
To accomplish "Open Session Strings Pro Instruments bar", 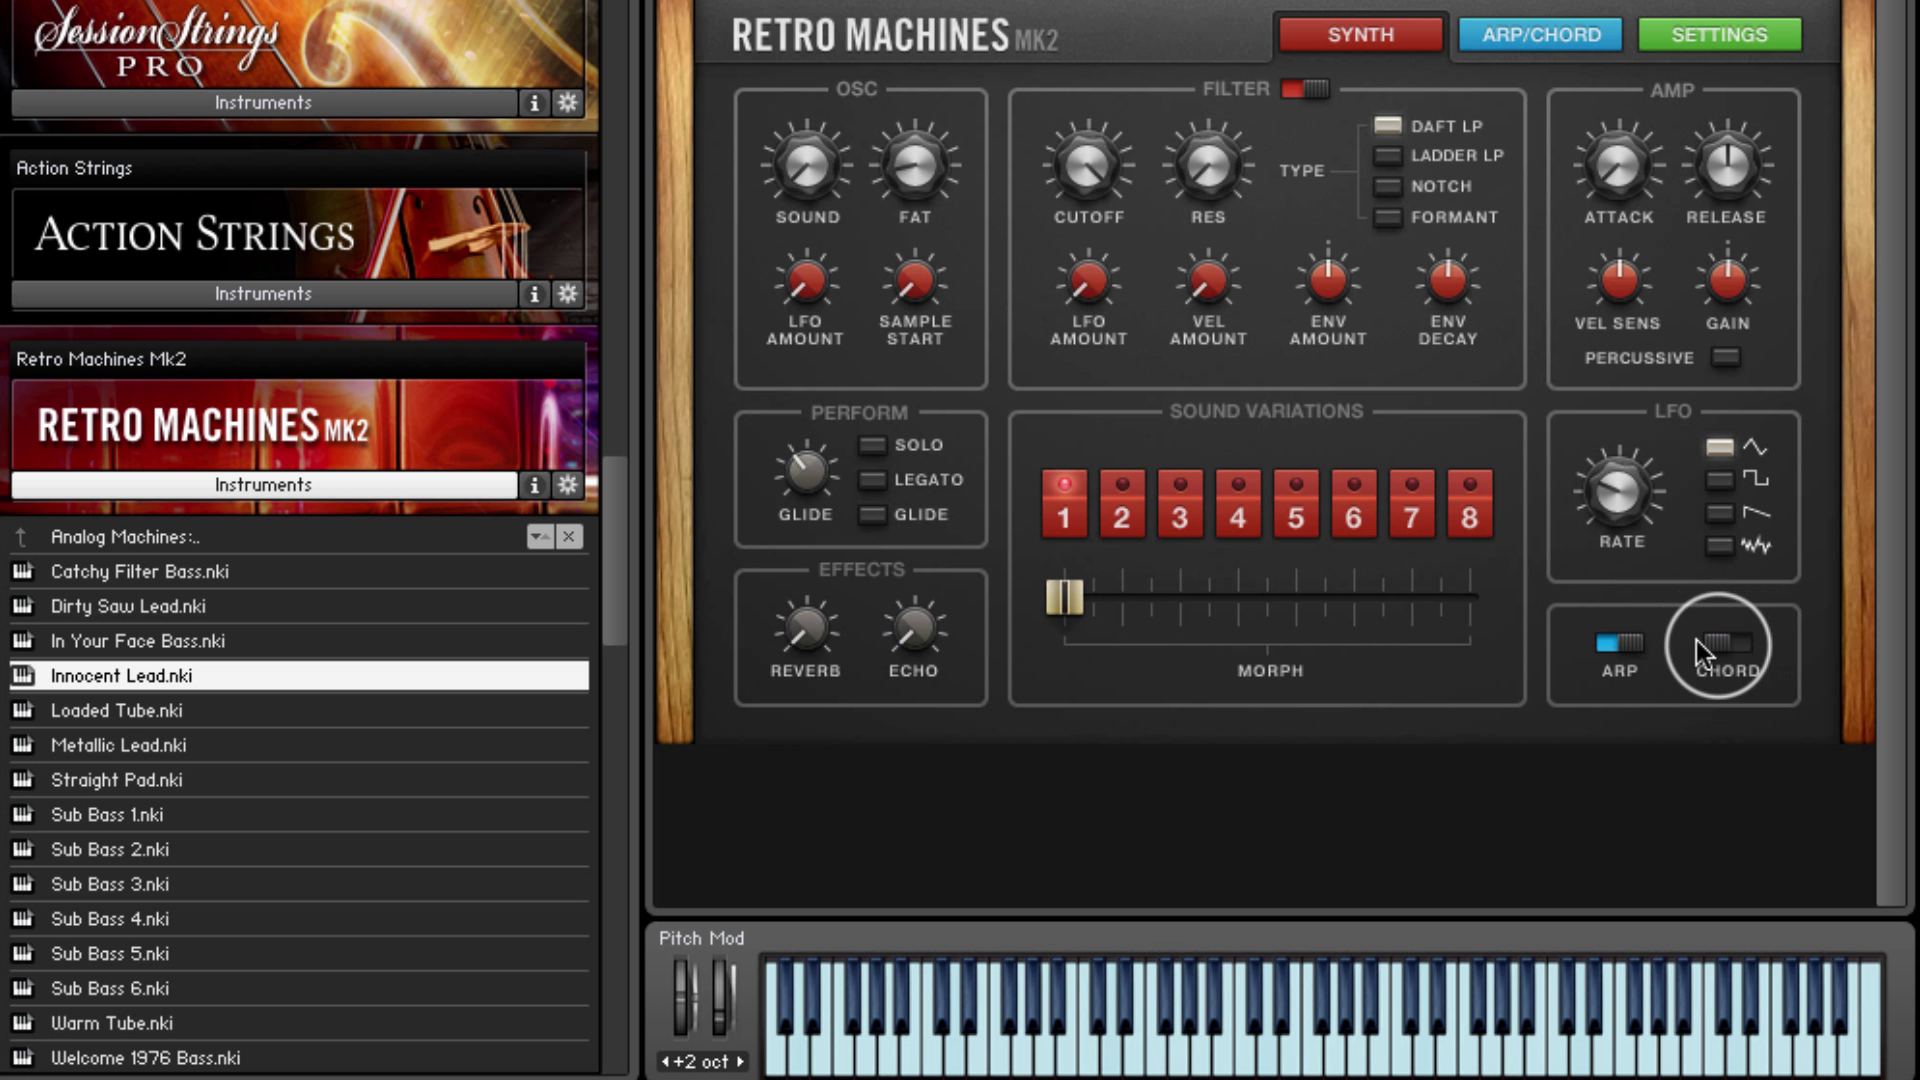I will pyautogui.click(x=264, y=103).
